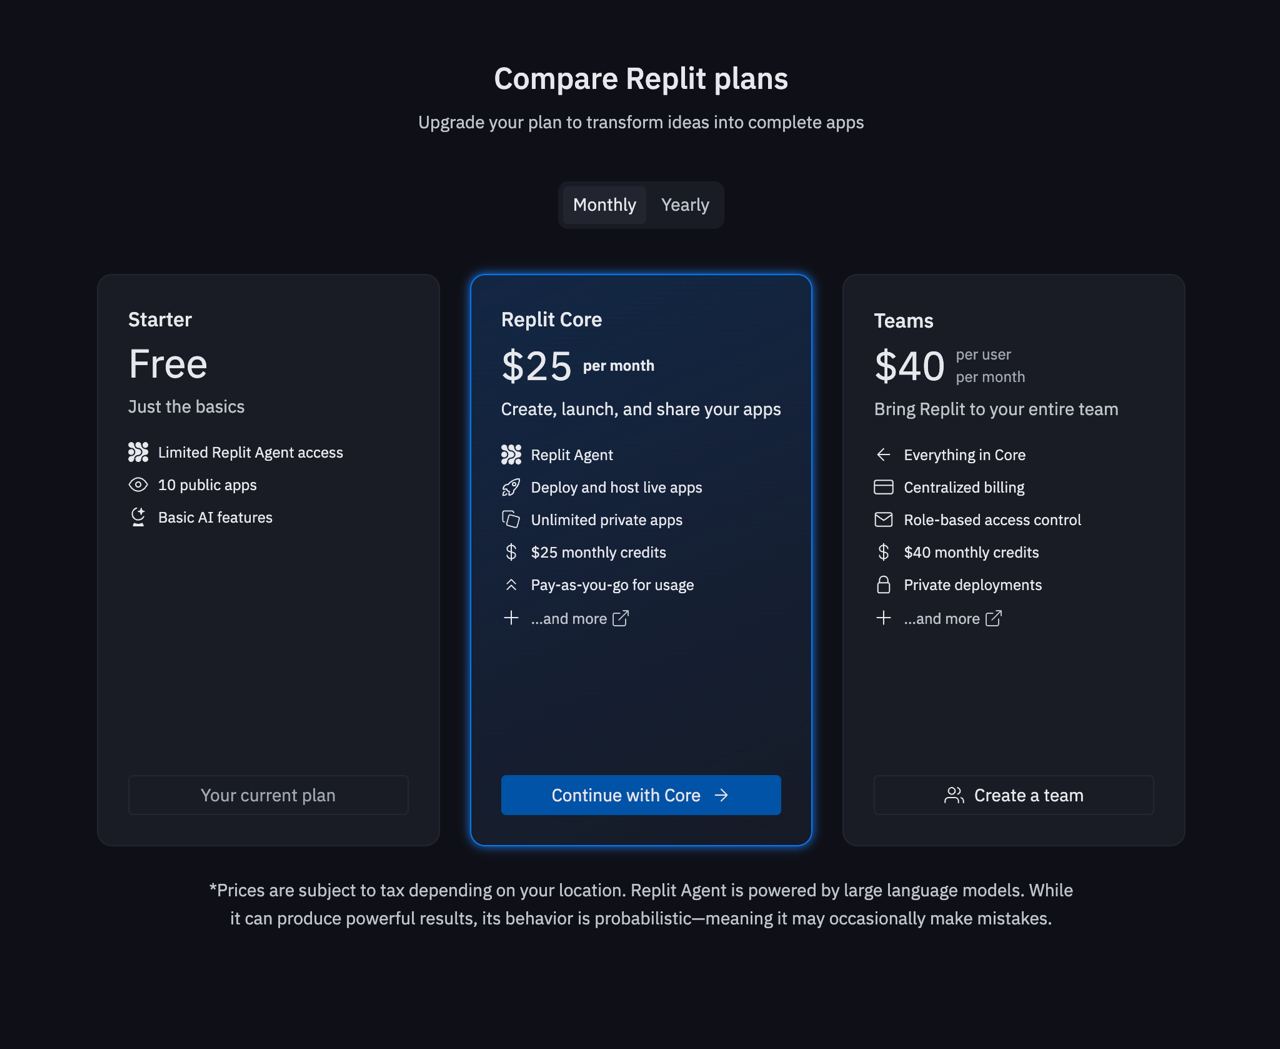This screenshot has width=1280, height=1049.
Task: Click the rocket icon beside Deploy and host
Action: click(x=511, y=487)
